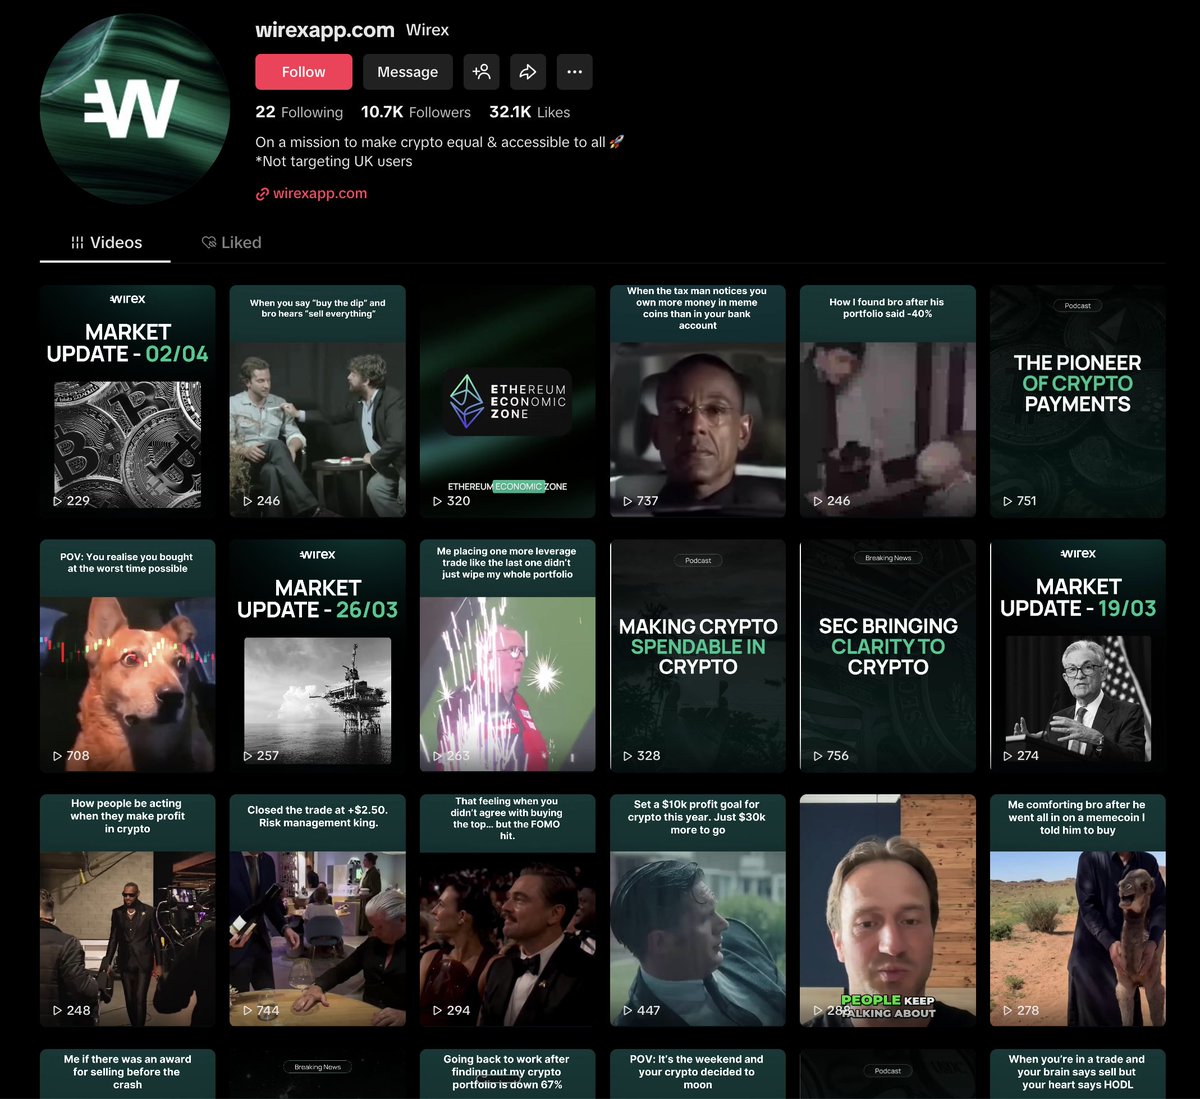Viewport: 1200px width, 1099px height.
Task: Click the 737 play count icon
Action: point(628,501)
